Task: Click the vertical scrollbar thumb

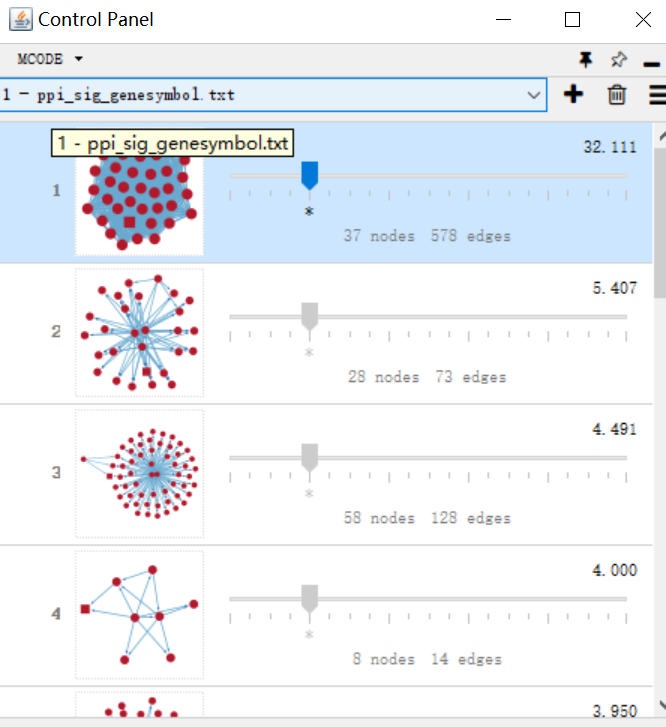Action: point(660,223)
